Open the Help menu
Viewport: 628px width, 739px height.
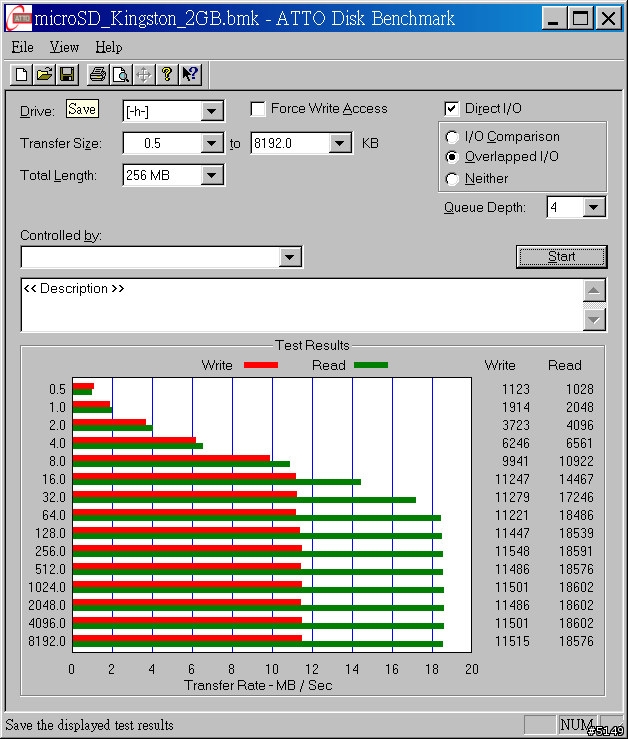(109, 47)
